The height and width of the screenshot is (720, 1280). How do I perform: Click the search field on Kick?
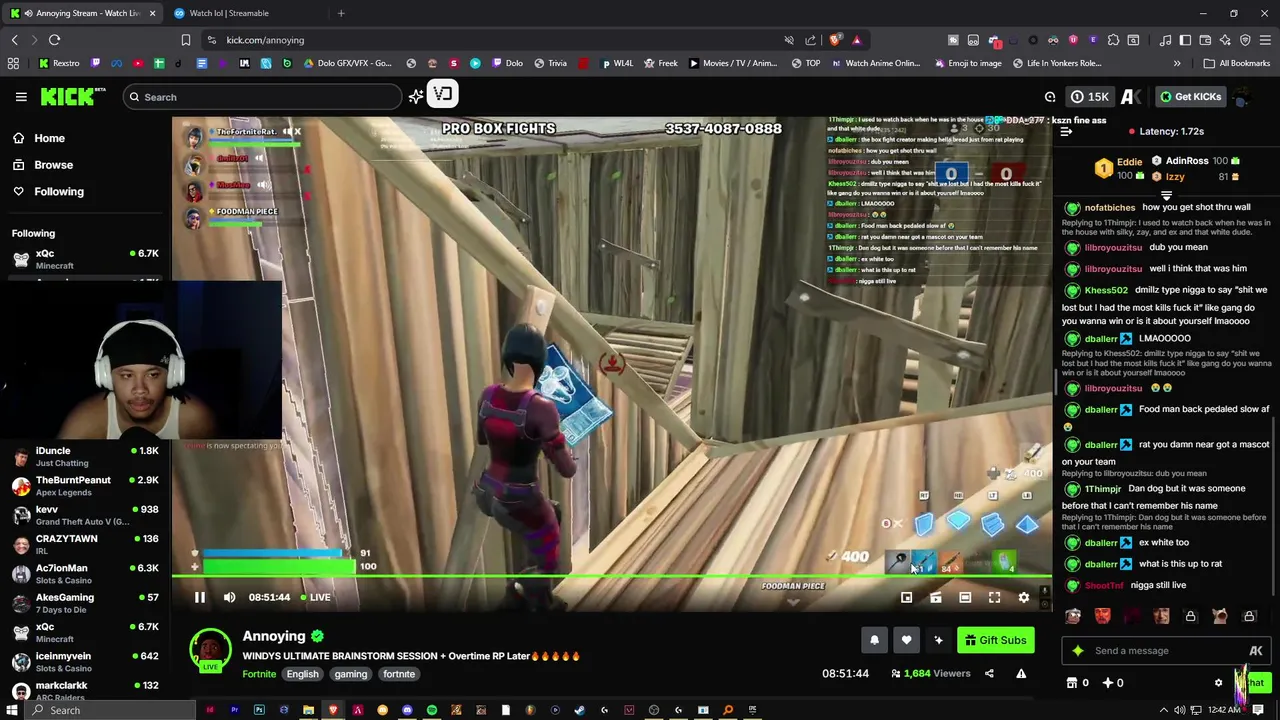click(x=262, y=97)
